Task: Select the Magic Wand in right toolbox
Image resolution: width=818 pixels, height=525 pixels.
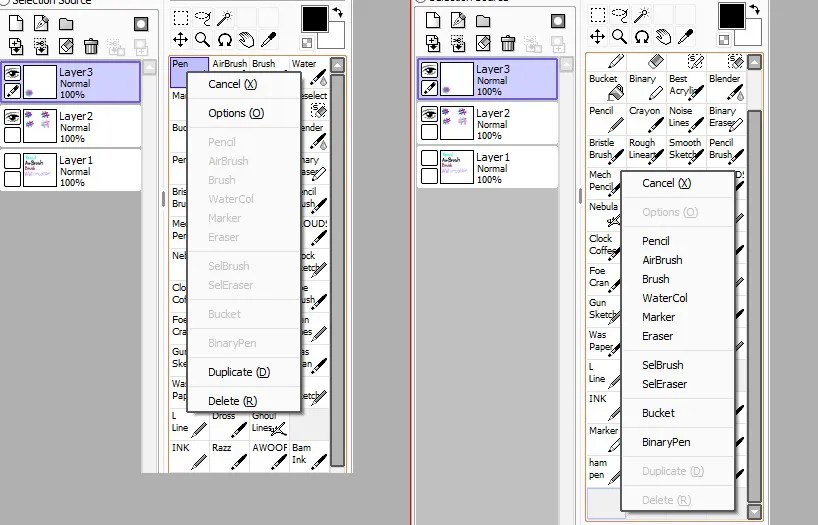Action: (x=642, y=15)
